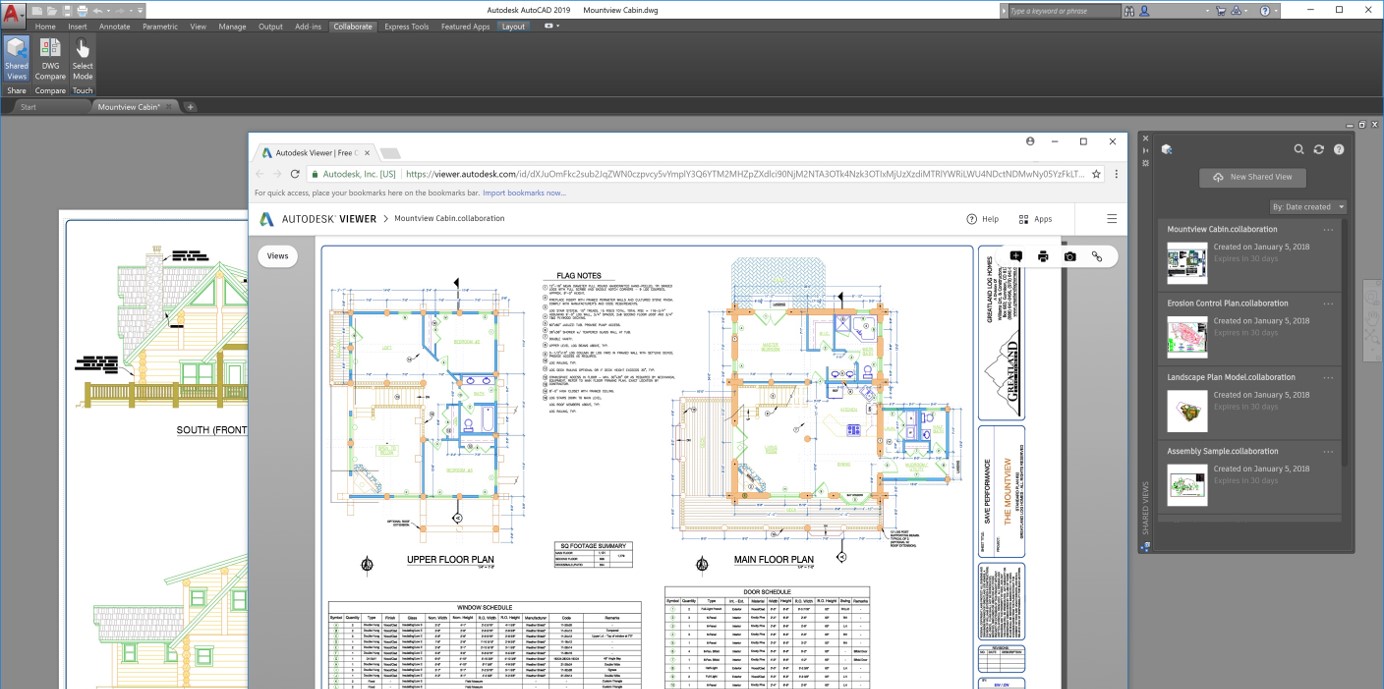The image size is (1384, 689).
Task: Click Import bookmarks now link
Action: (524, 193)
